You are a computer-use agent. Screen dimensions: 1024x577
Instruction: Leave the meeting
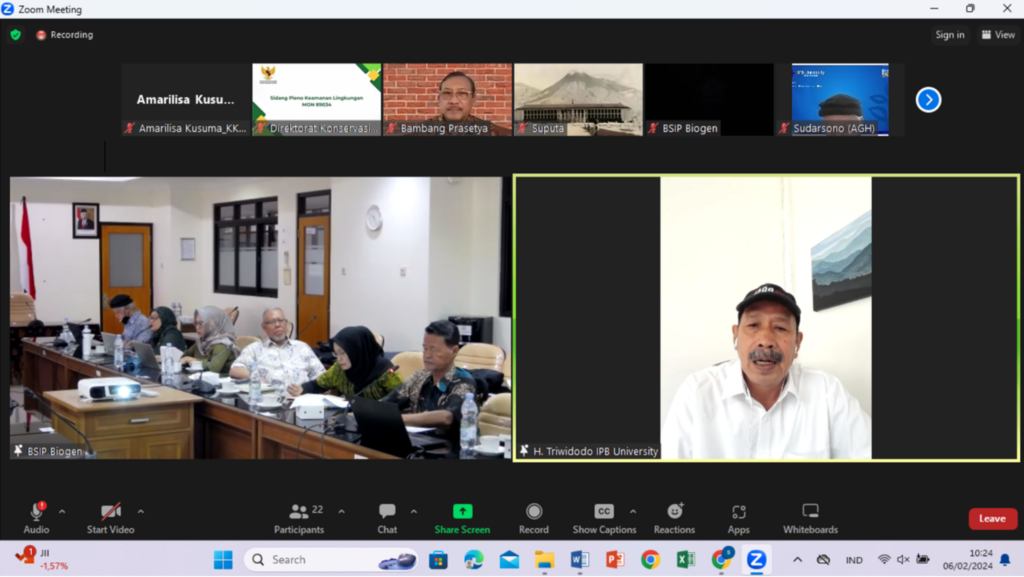point(992,519)
